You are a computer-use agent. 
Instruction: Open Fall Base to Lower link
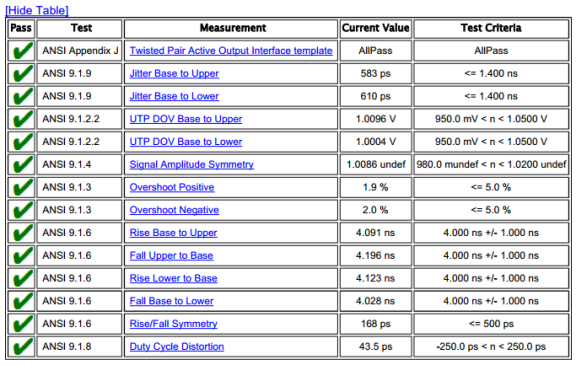tap(172, 301)
